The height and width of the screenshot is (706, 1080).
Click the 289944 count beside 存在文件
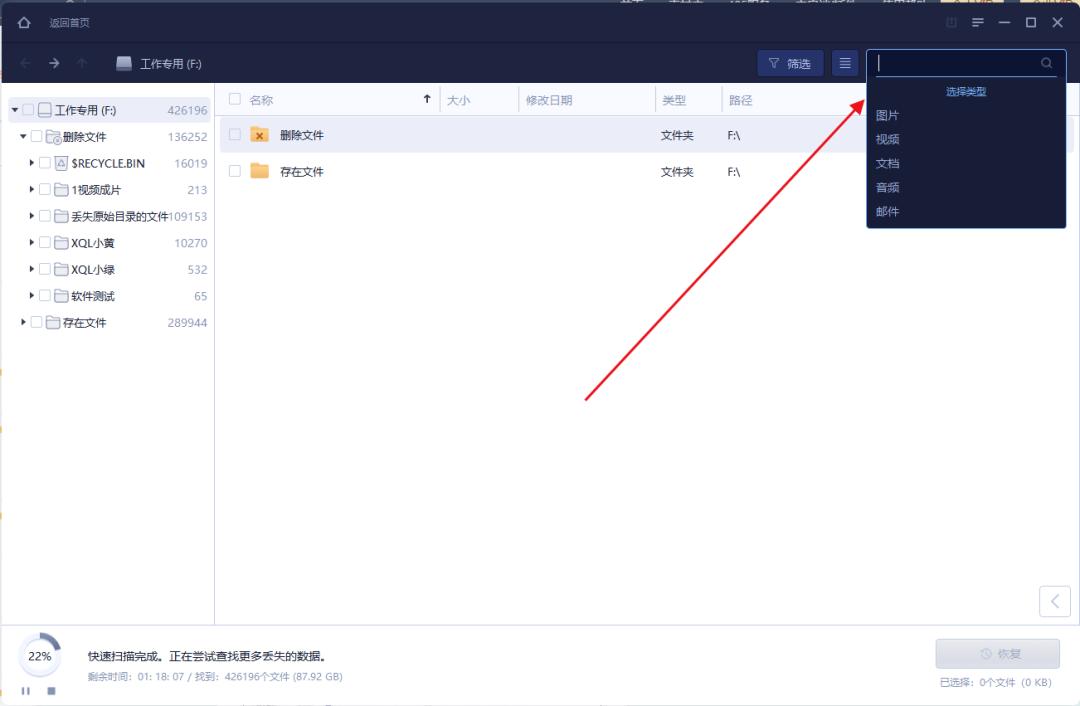pyautogui.click(x=187, y=322)
